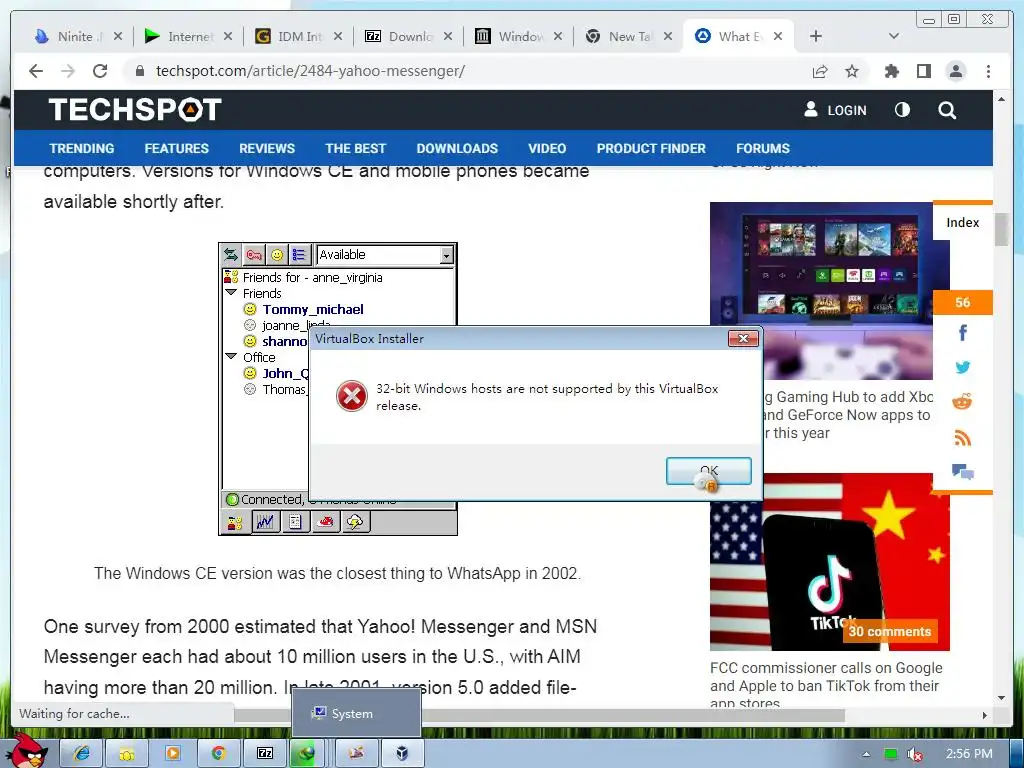1024x768 pixels.
Task: Share the article on Twitter
Action: (963, 367)
